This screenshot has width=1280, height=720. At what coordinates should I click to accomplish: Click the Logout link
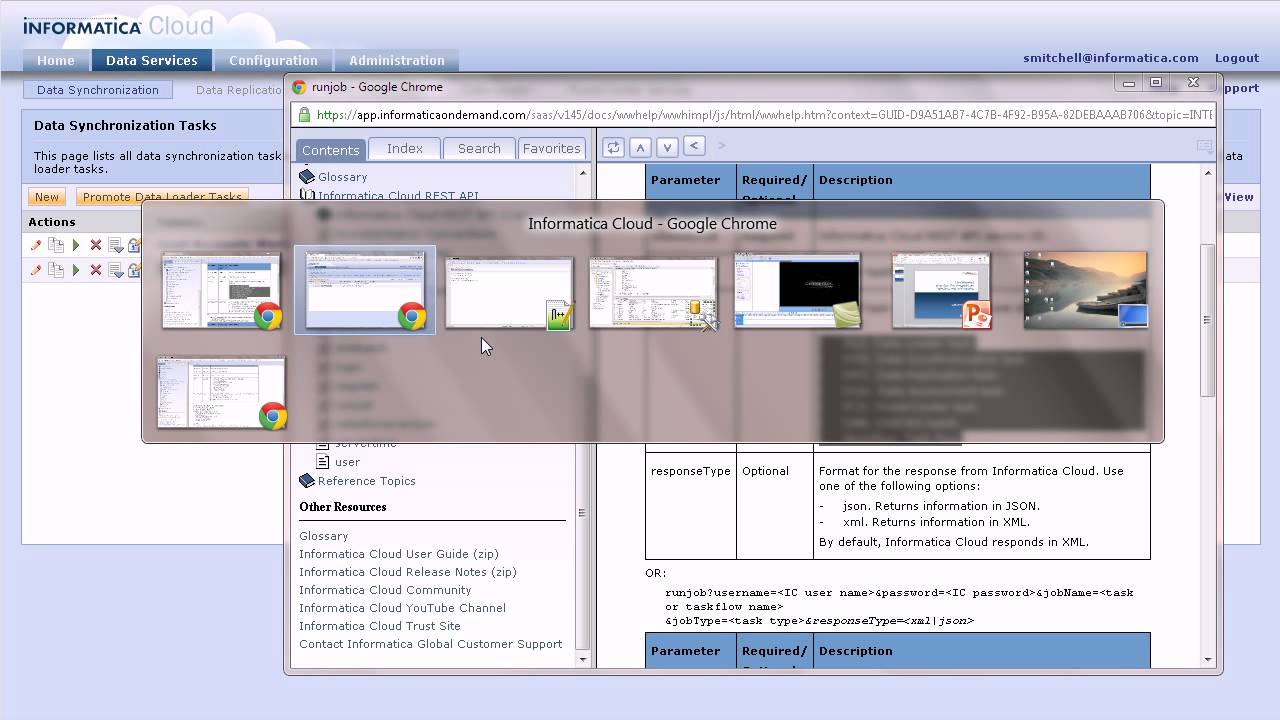(x=1237, y=58)
